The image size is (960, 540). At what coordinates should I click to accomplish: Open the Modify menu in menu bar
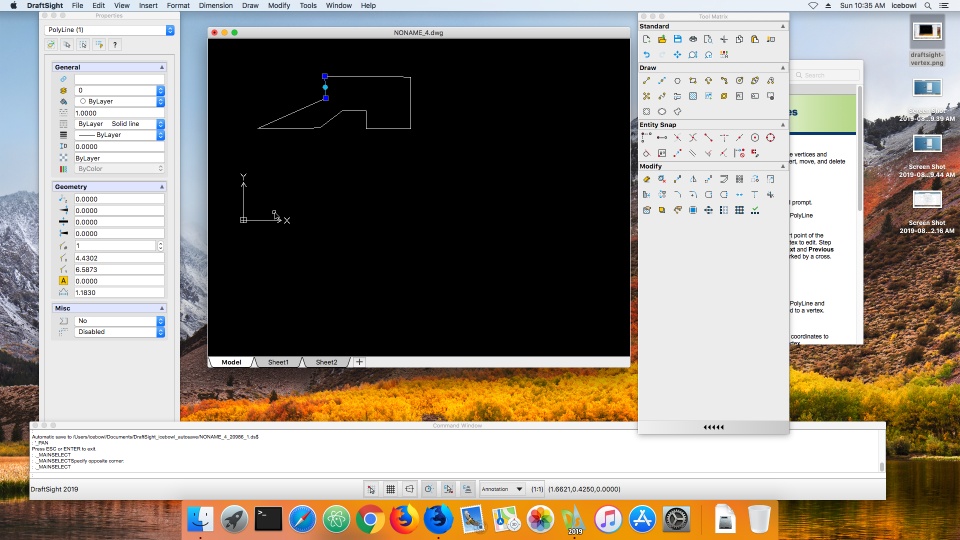coord(279,6)
